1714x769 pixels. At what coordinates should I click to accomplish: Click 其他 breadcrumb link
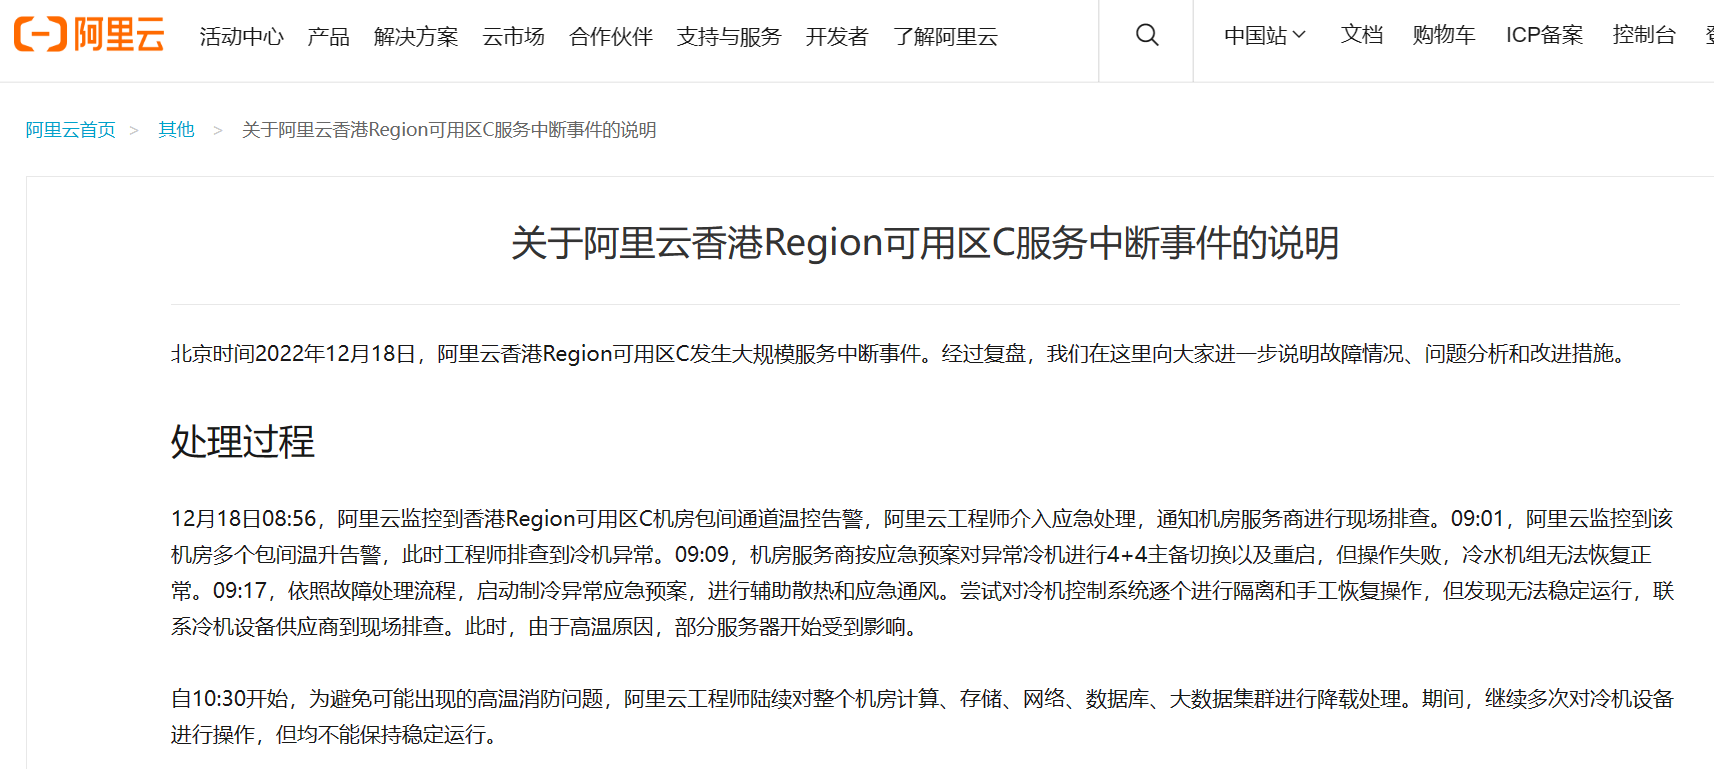(x=176, y=130)
